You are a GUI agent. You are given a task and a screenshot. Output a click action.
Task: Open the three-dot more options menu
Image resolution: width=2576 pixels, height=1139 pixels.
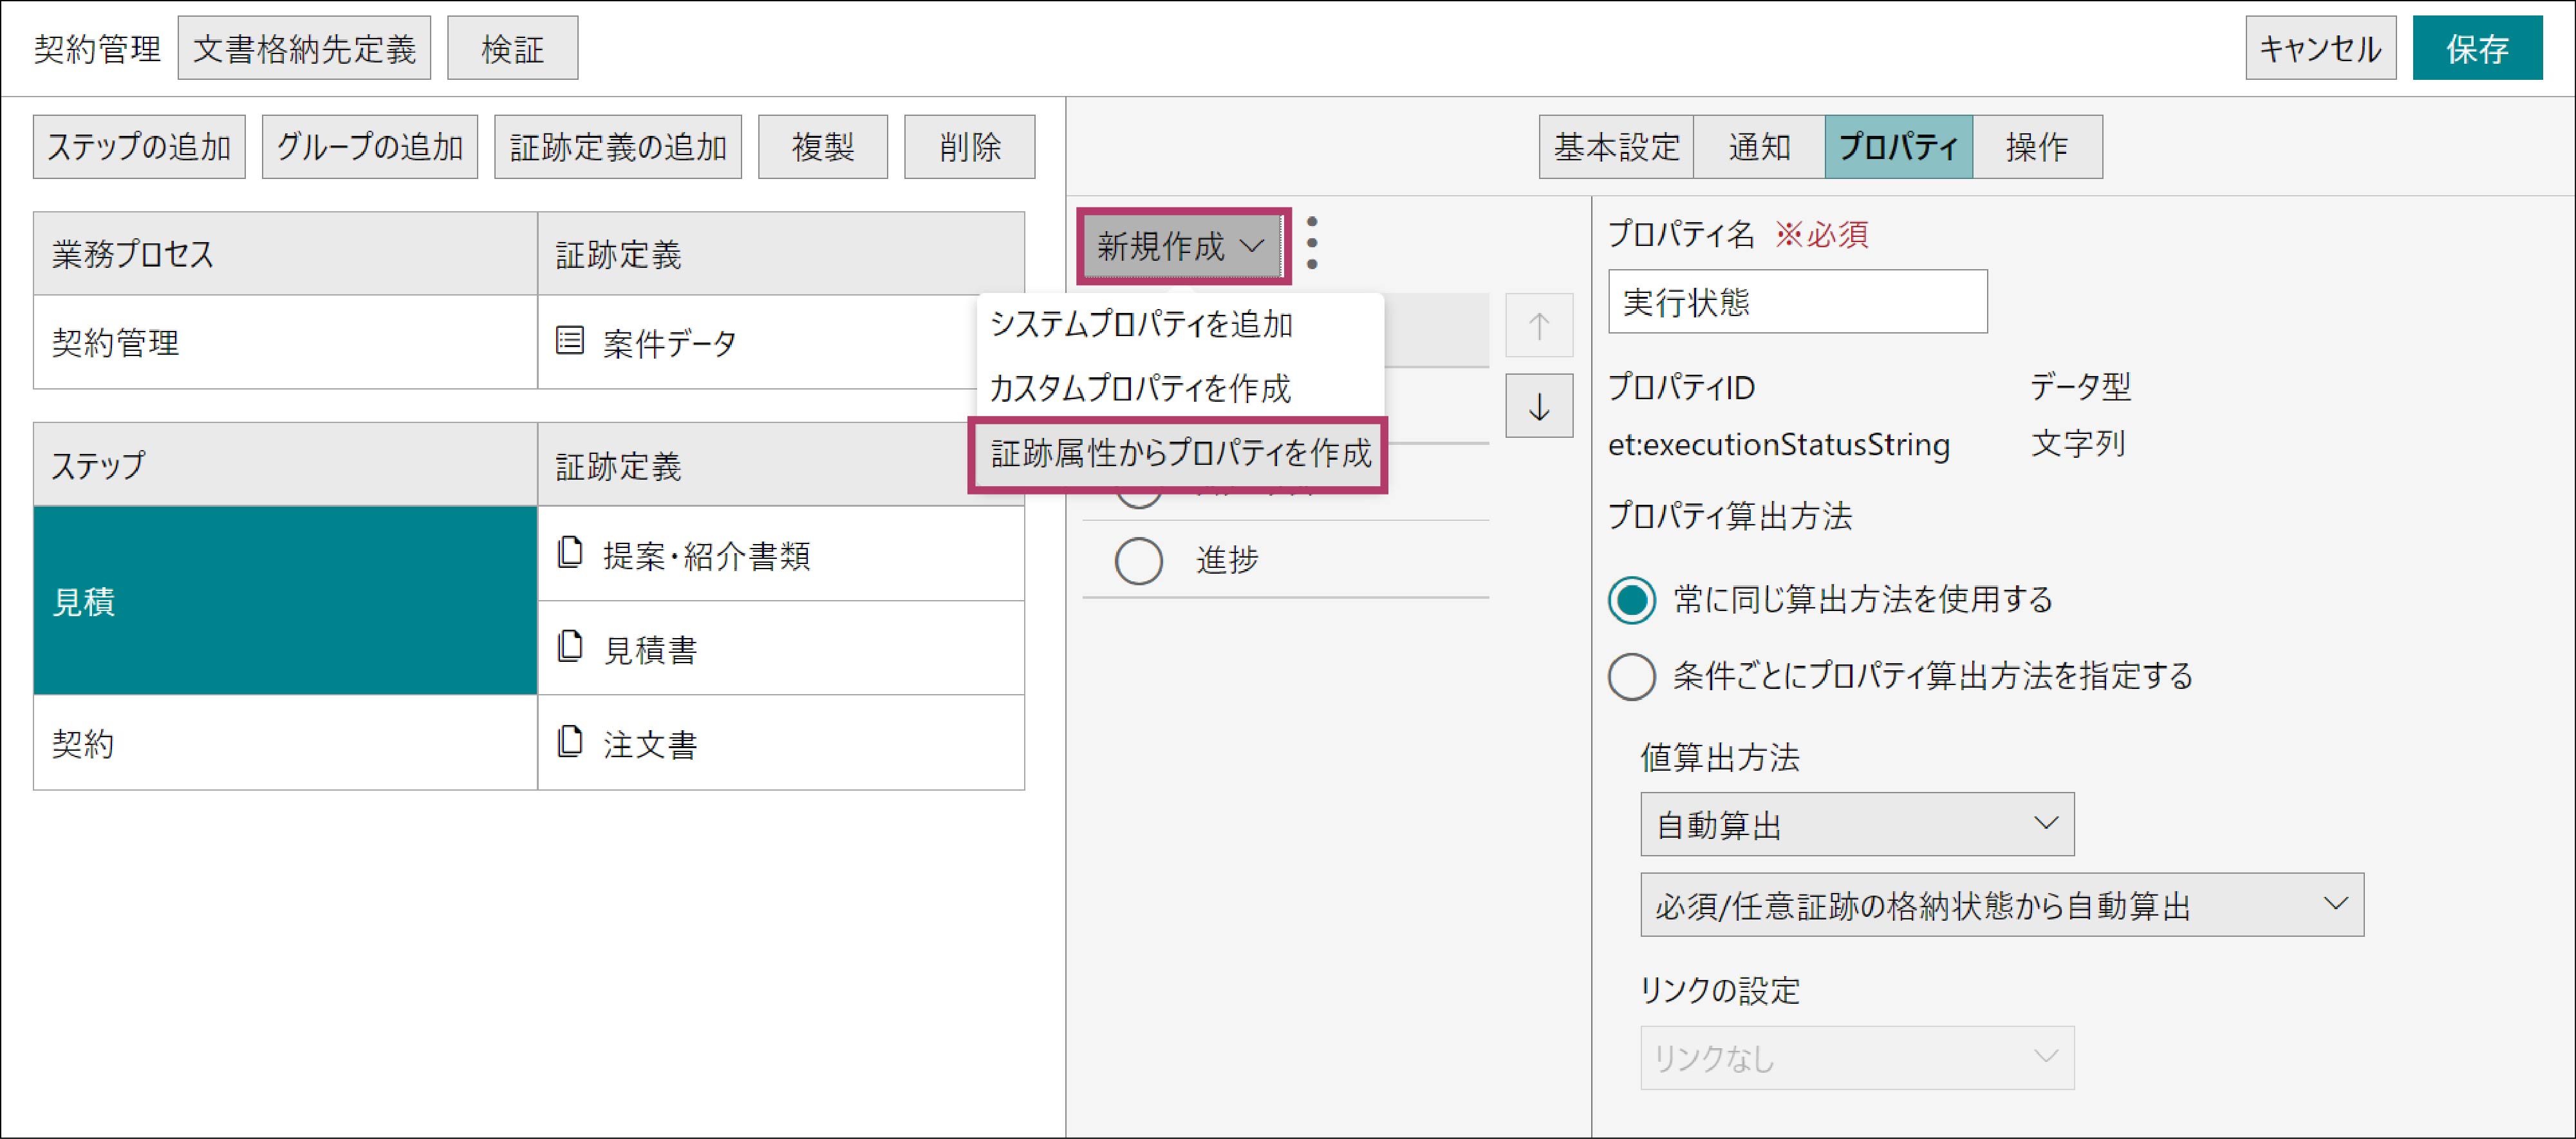pyautogui.click(x=1312, y=244)
